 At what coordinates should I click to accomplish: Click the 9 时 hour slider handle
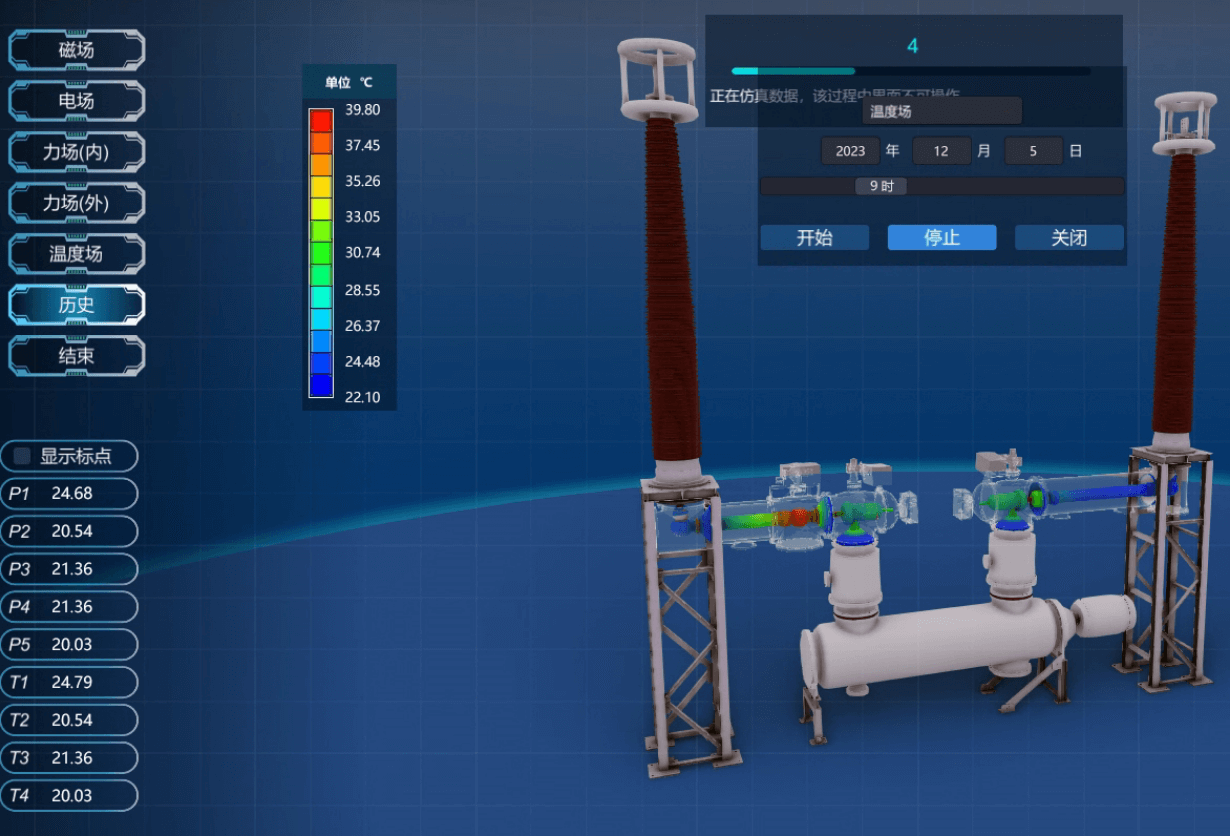point(881,186)
